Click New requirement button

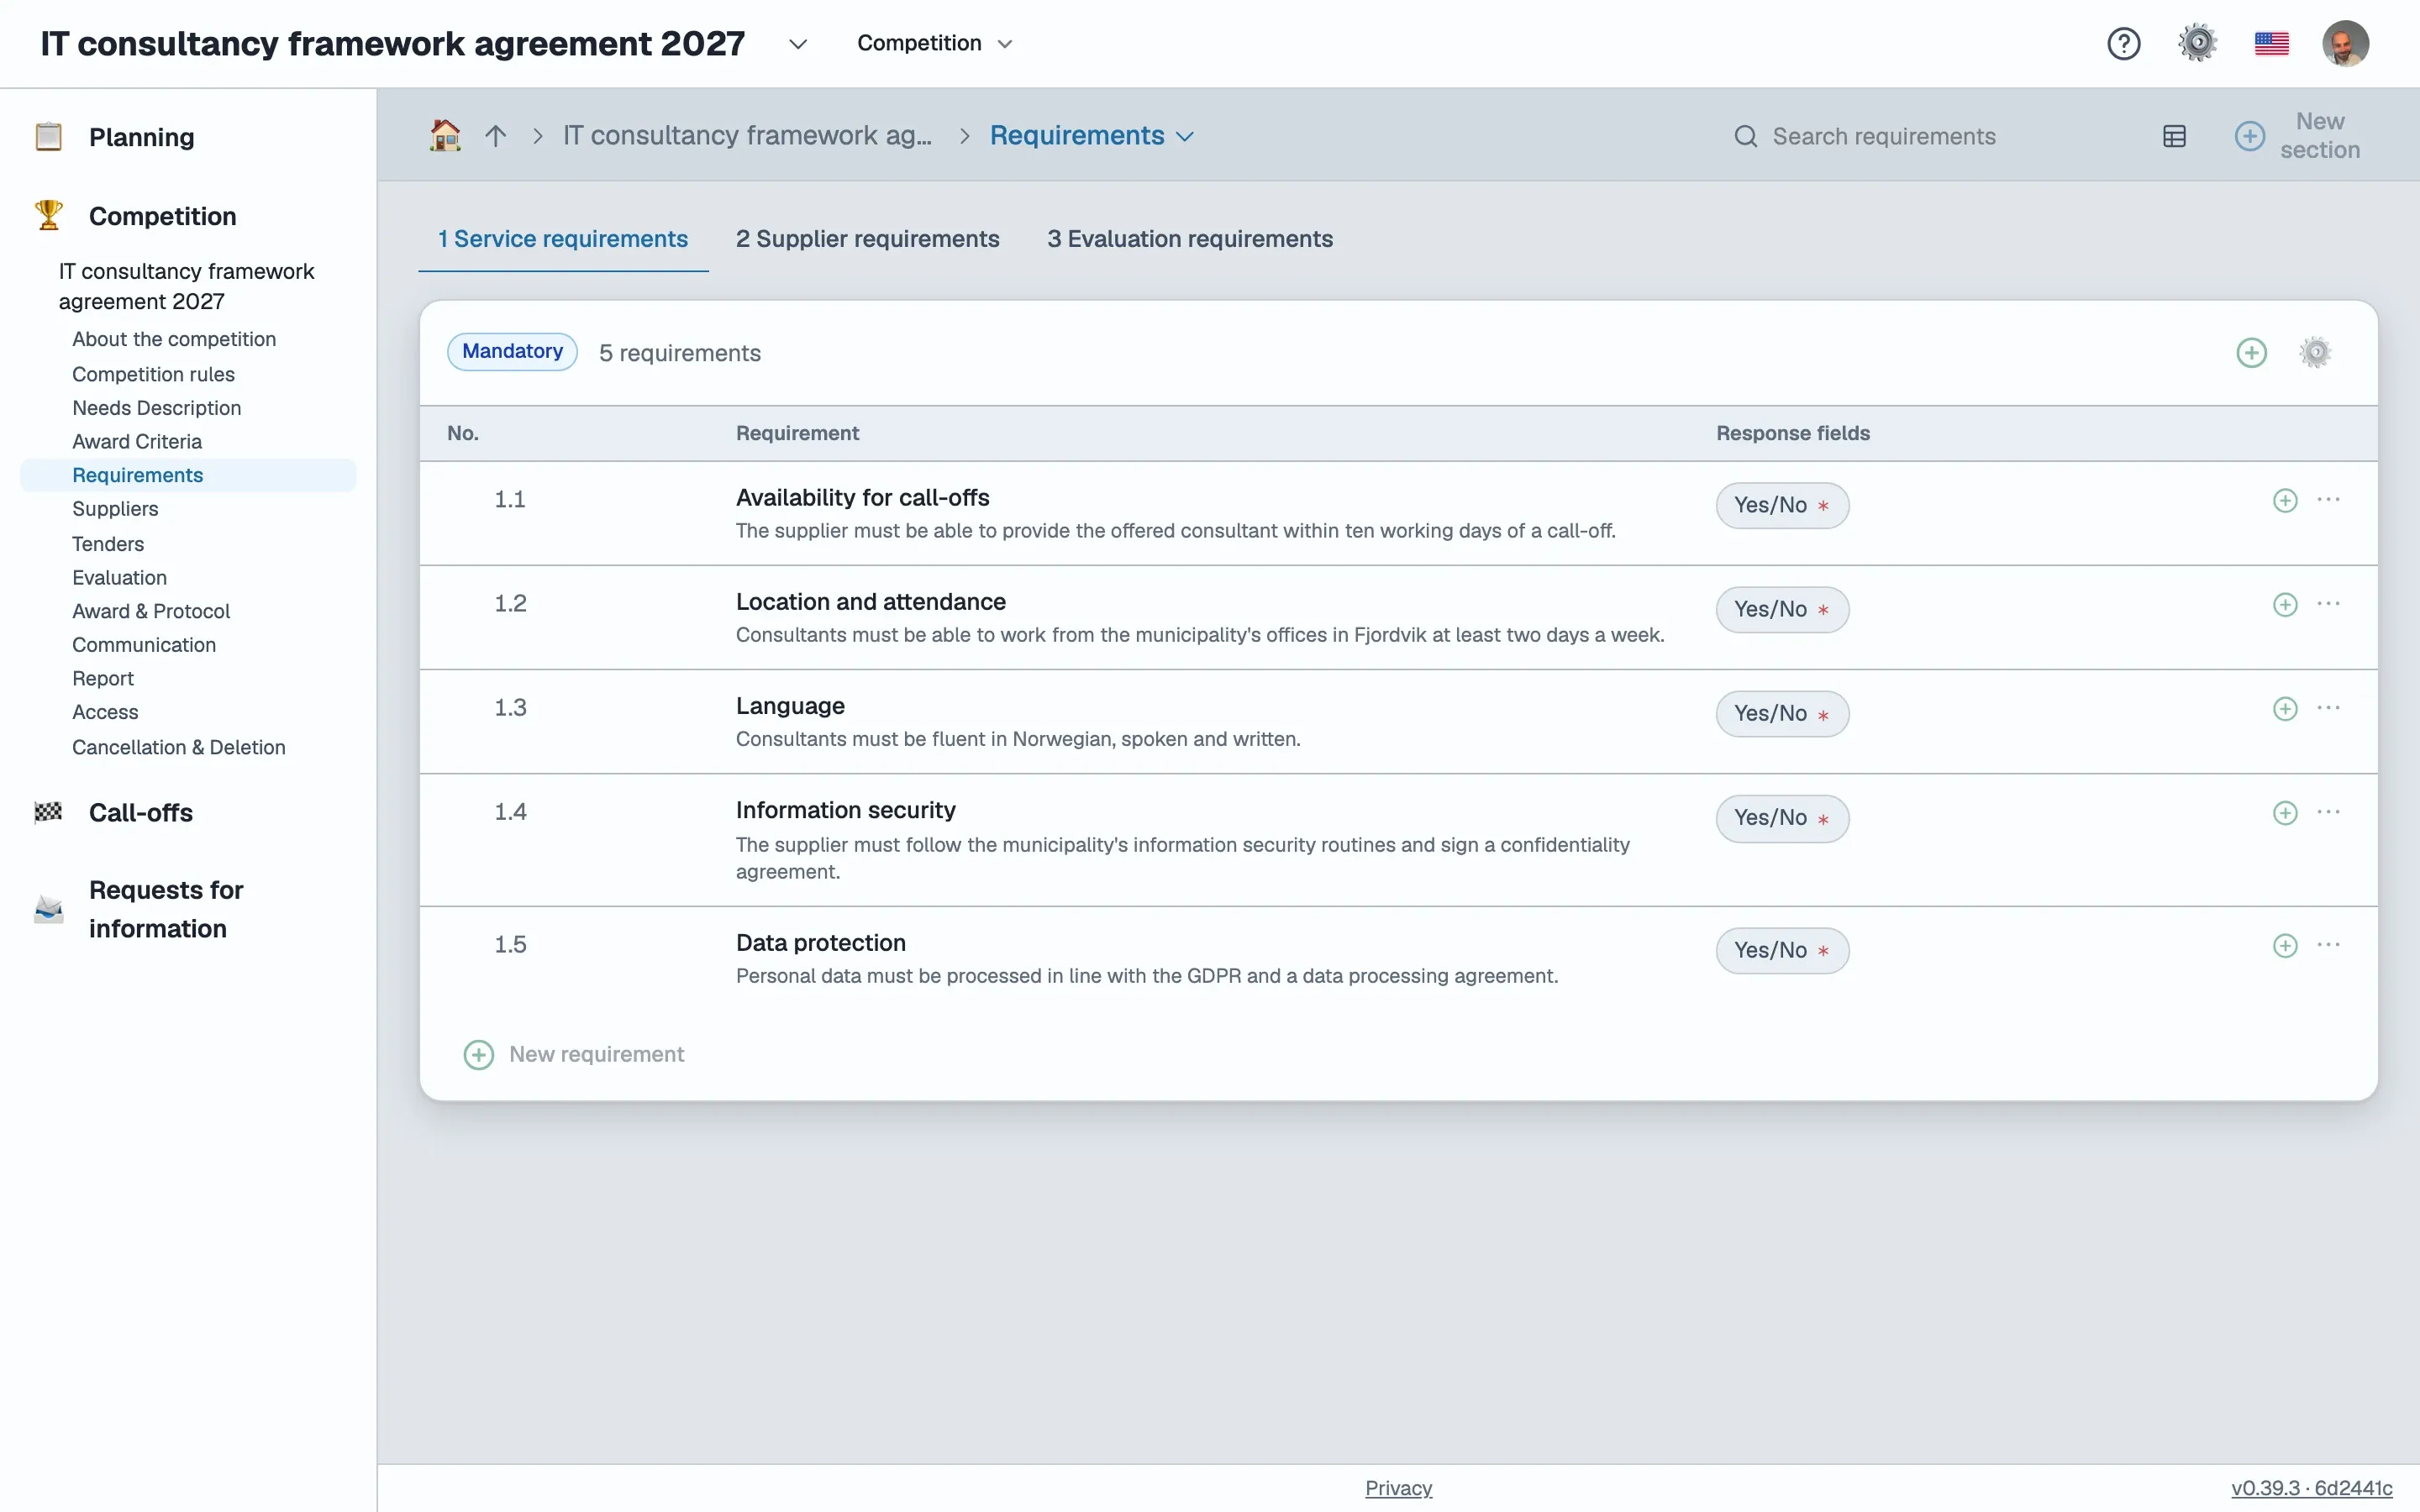click(574, 1054)
